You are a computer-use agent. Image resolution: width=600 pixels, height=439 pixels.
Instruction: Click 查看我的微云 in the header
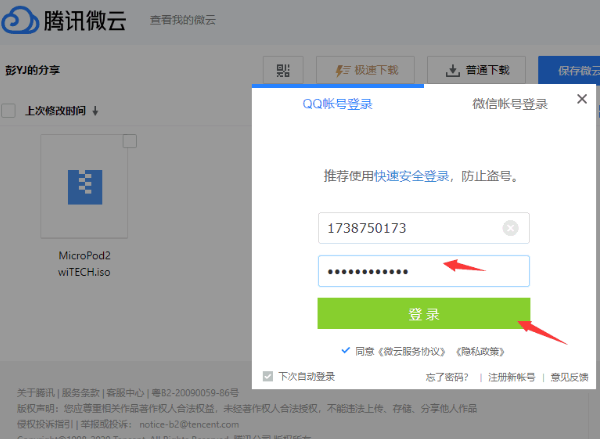(x=183, y=20)
